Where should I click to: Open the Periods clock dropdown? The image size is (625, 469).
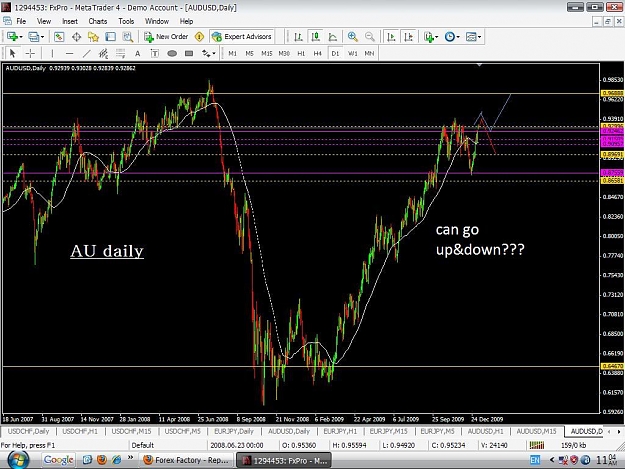[x=452, y=37]
